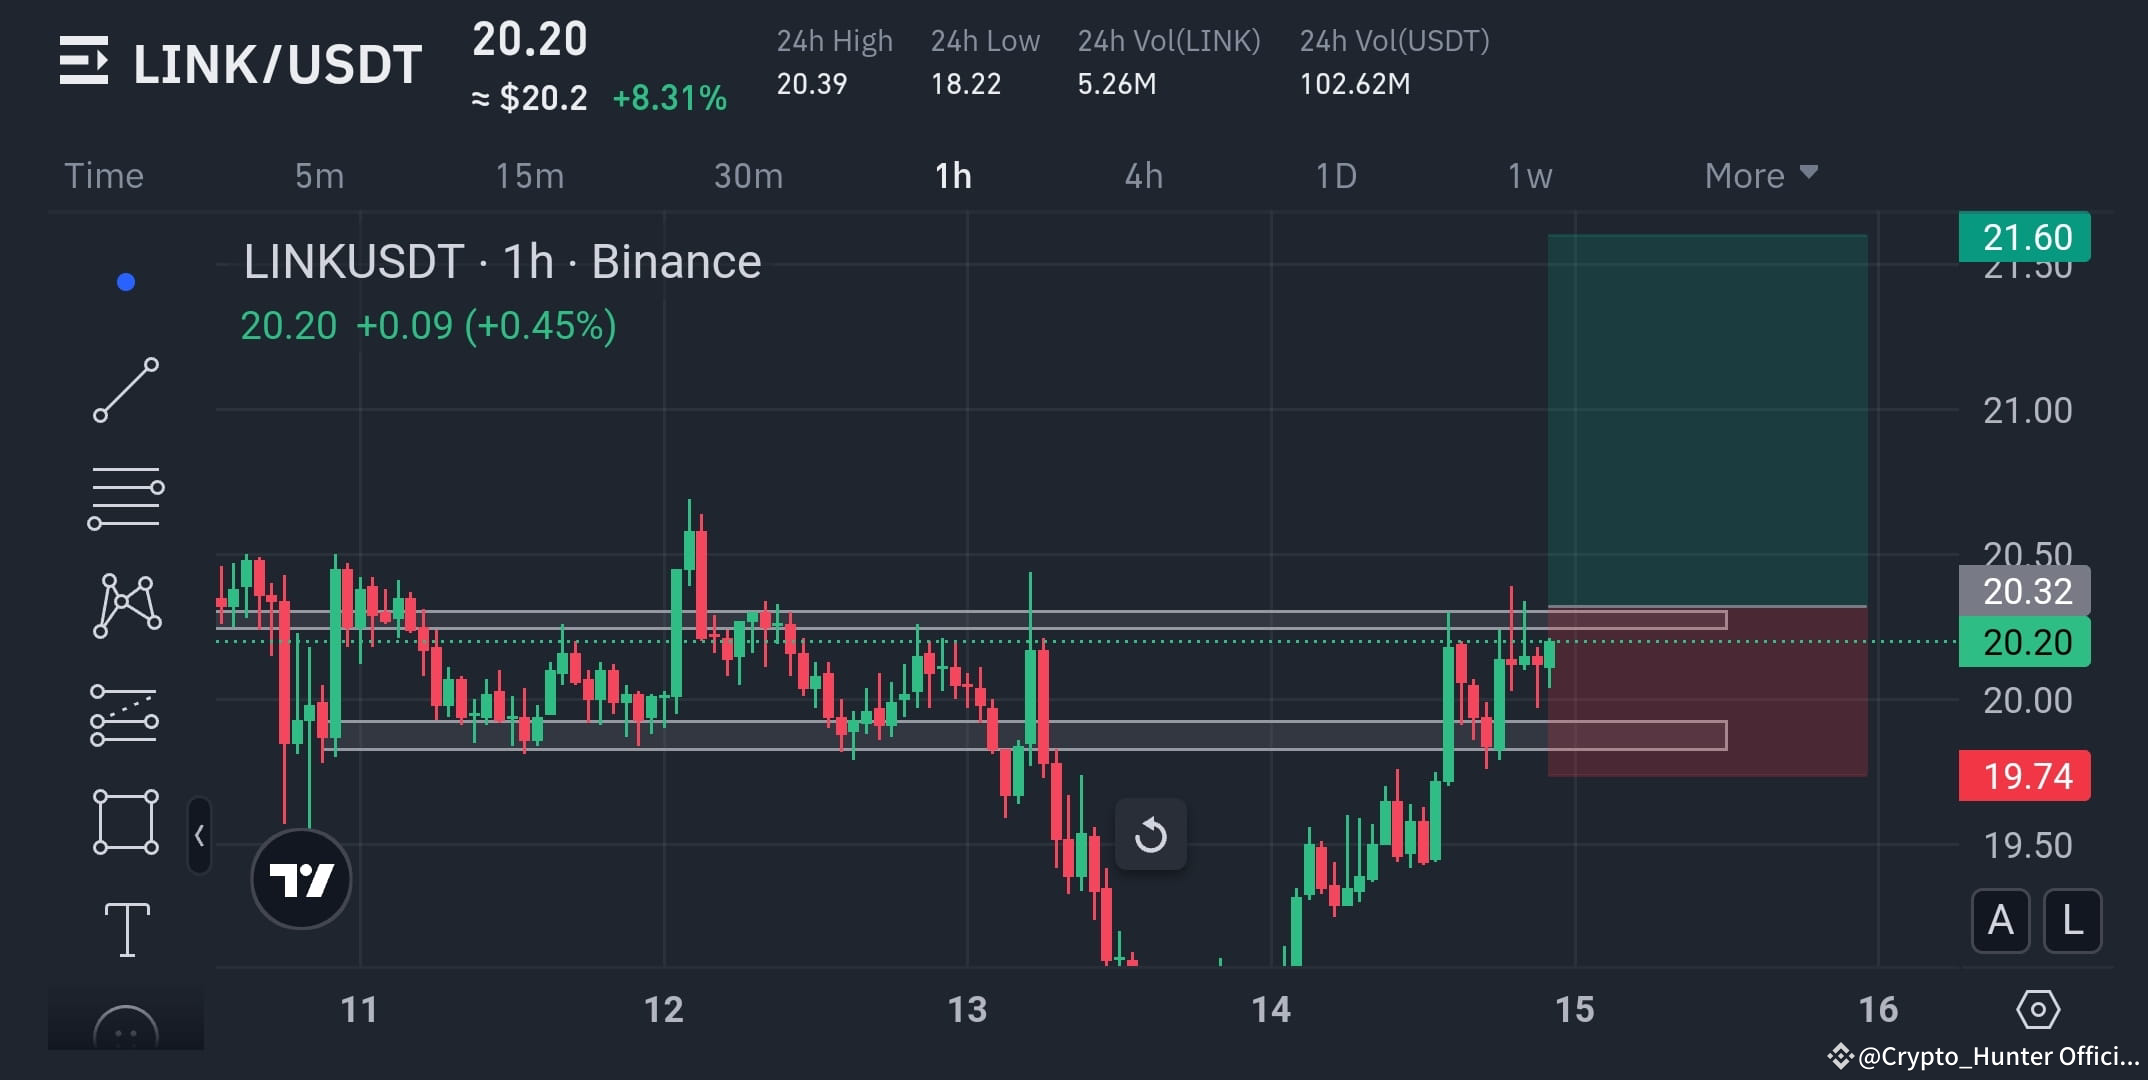
Task: Select the Trend Line drawing tool
Action: [x=127, y=387]
